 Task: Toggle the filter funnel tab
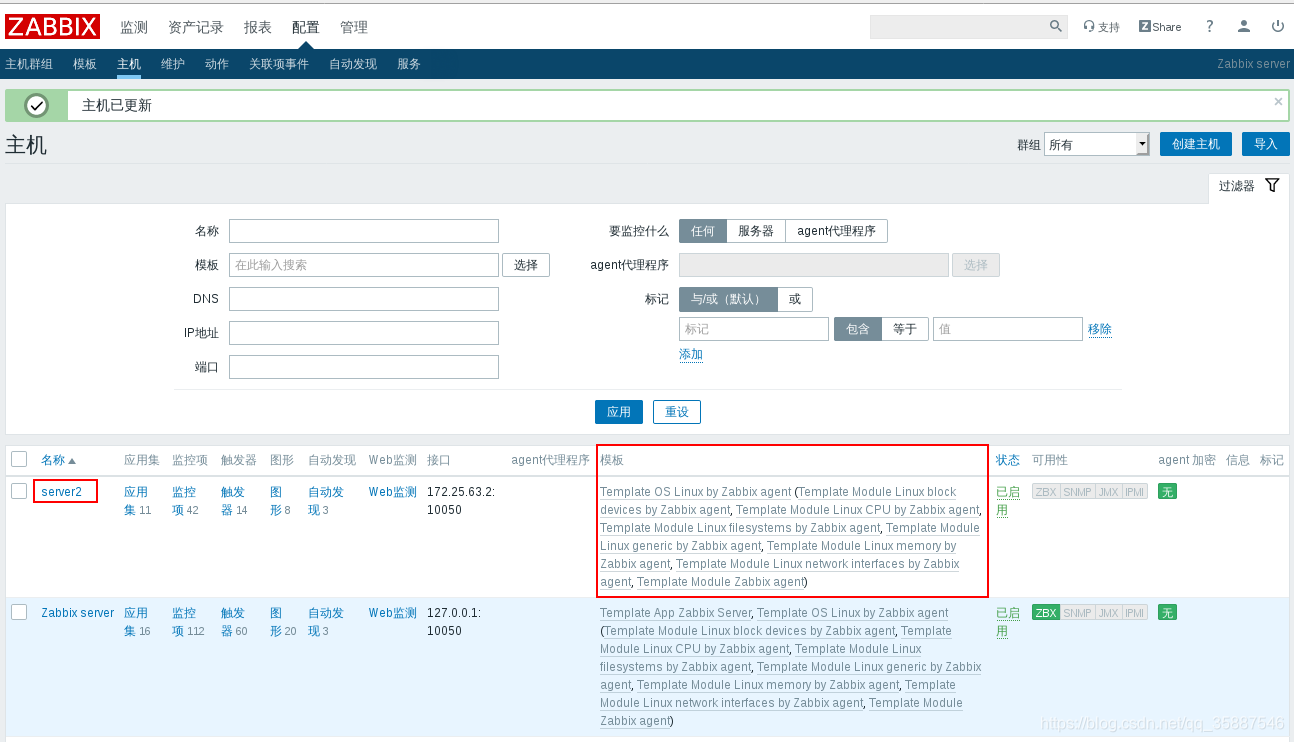pyautogui.click(x=1249, y=186)
